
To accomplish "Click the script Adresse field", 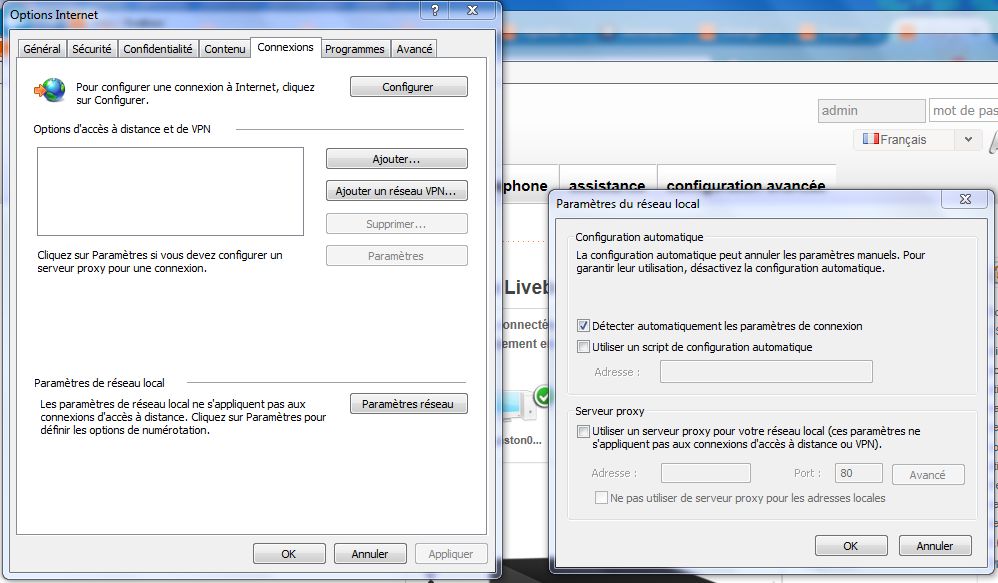I will point(766,372).
